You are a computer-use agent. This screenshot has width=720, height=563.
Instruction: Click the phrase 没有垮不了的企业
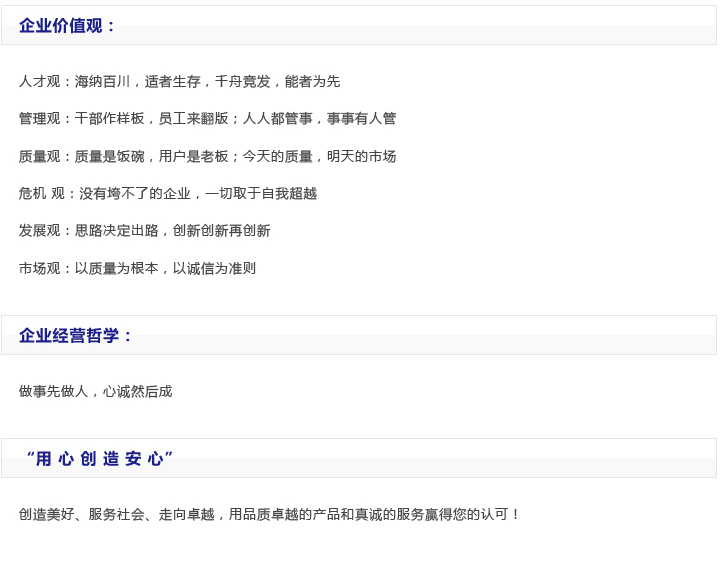135,193
